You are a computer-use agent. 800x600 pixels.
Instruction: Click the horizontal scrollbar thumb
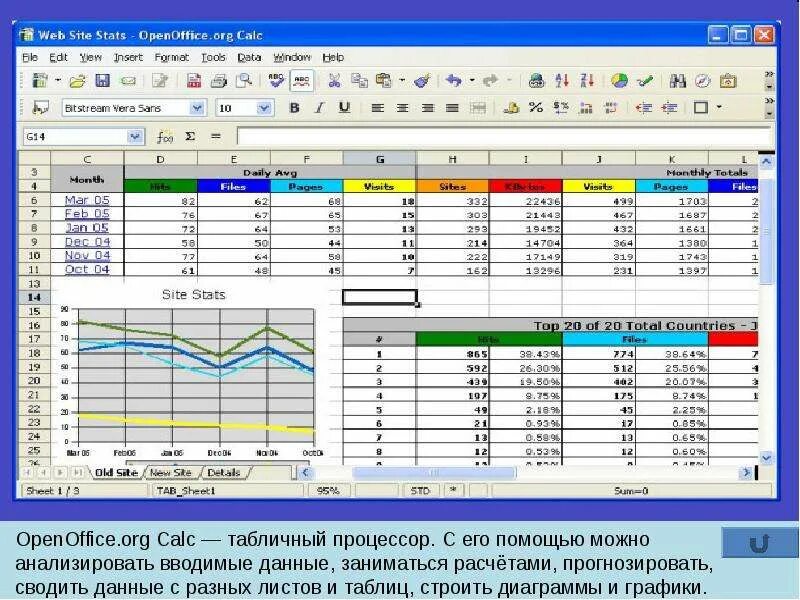(434, 473)
